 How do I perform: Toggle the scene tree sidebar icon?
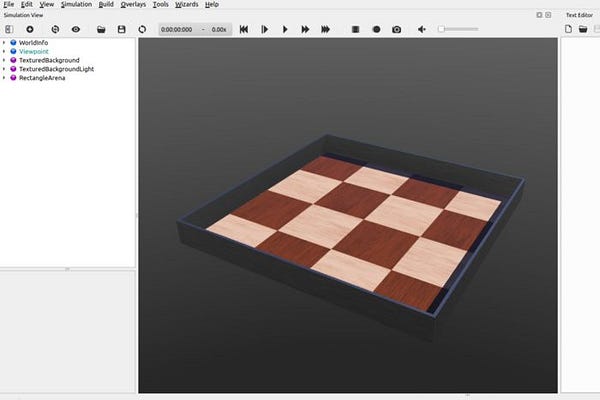(9, 29)
